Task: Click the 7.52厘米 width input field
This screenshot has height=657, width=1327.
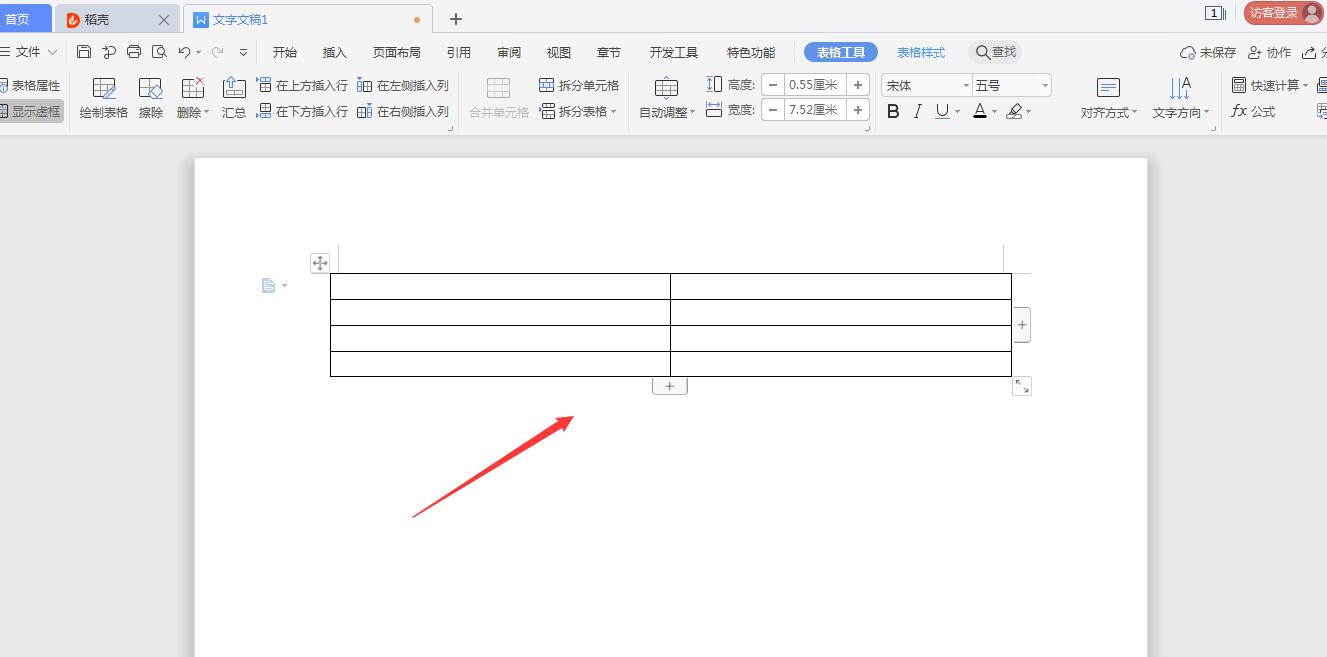Action: pos(815,110)
